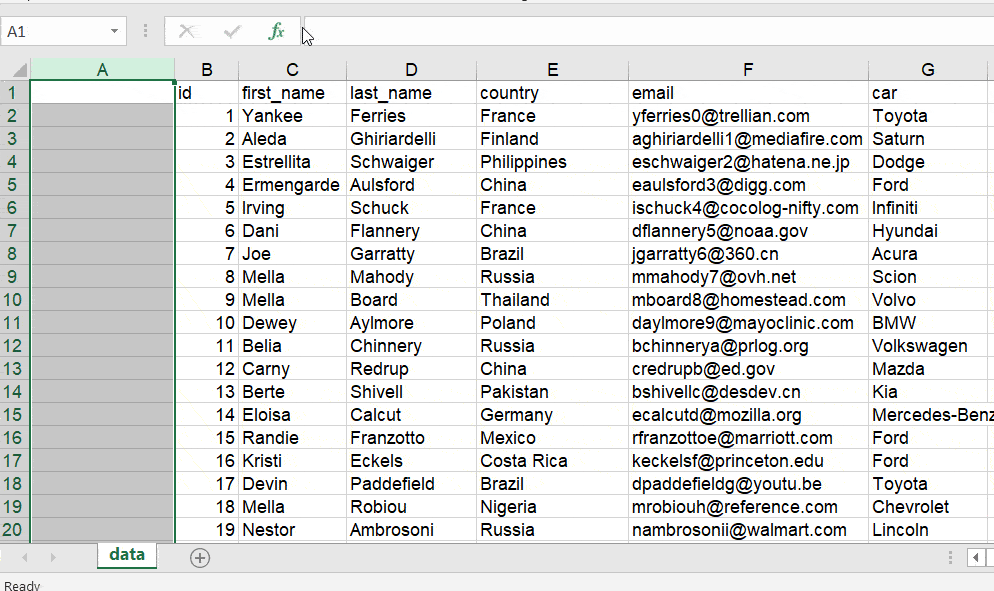
Task: Click cell containing 'Pakistan'
Action: point(553,392)
